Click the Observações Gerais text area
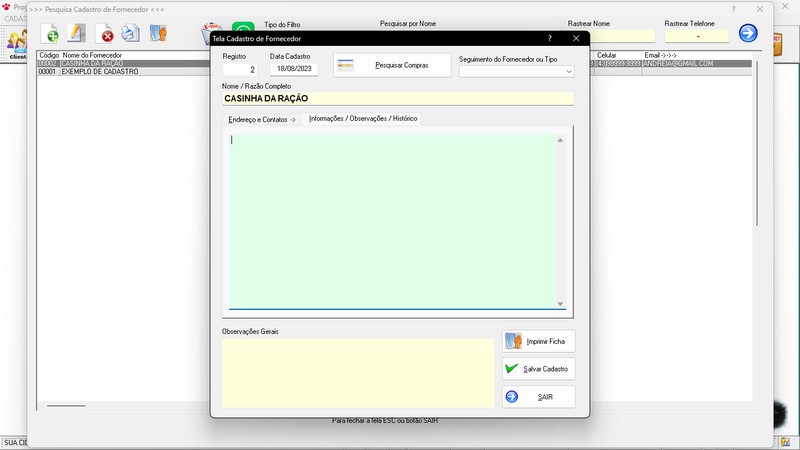The image size is (800, 450). pyautogui.click(x=357, y=372)
